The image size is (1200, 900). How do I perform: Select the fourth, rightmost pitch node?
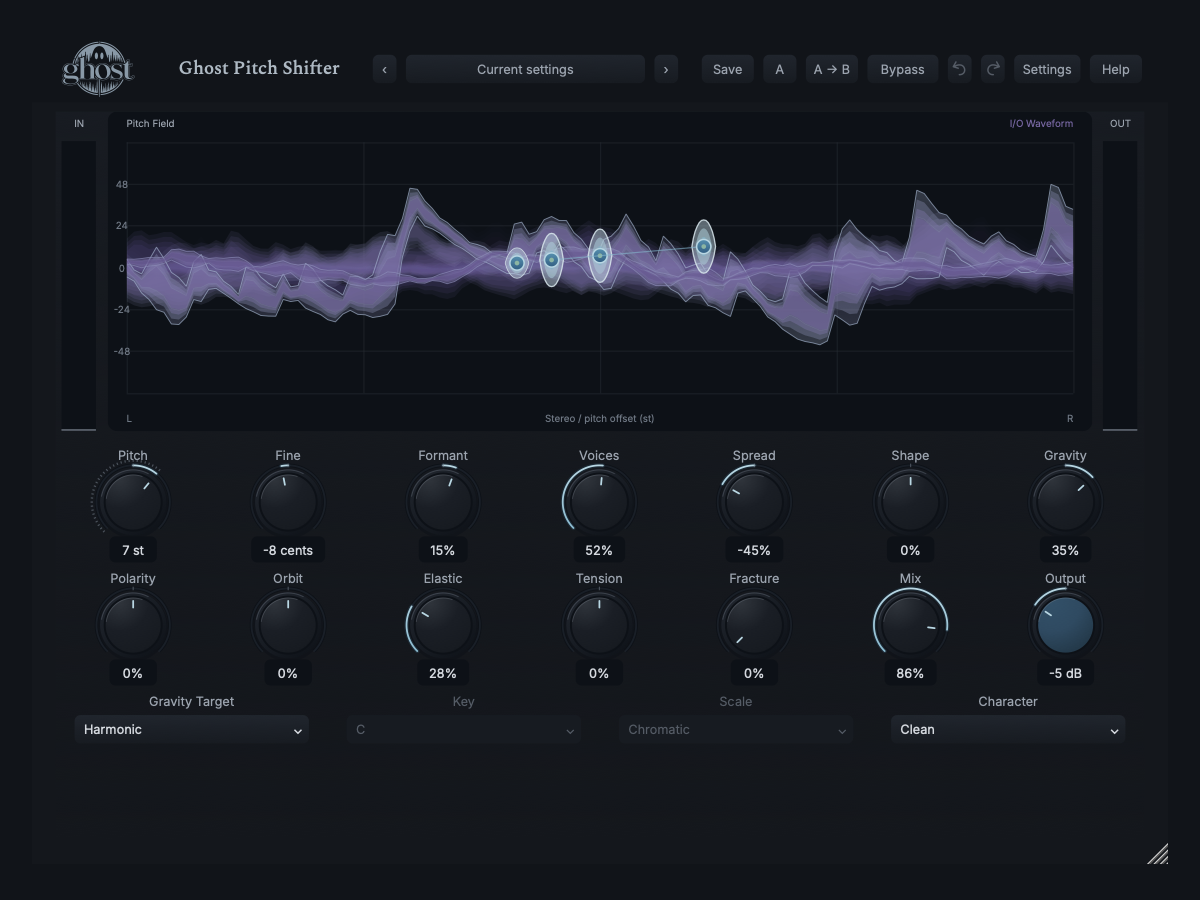704,246
